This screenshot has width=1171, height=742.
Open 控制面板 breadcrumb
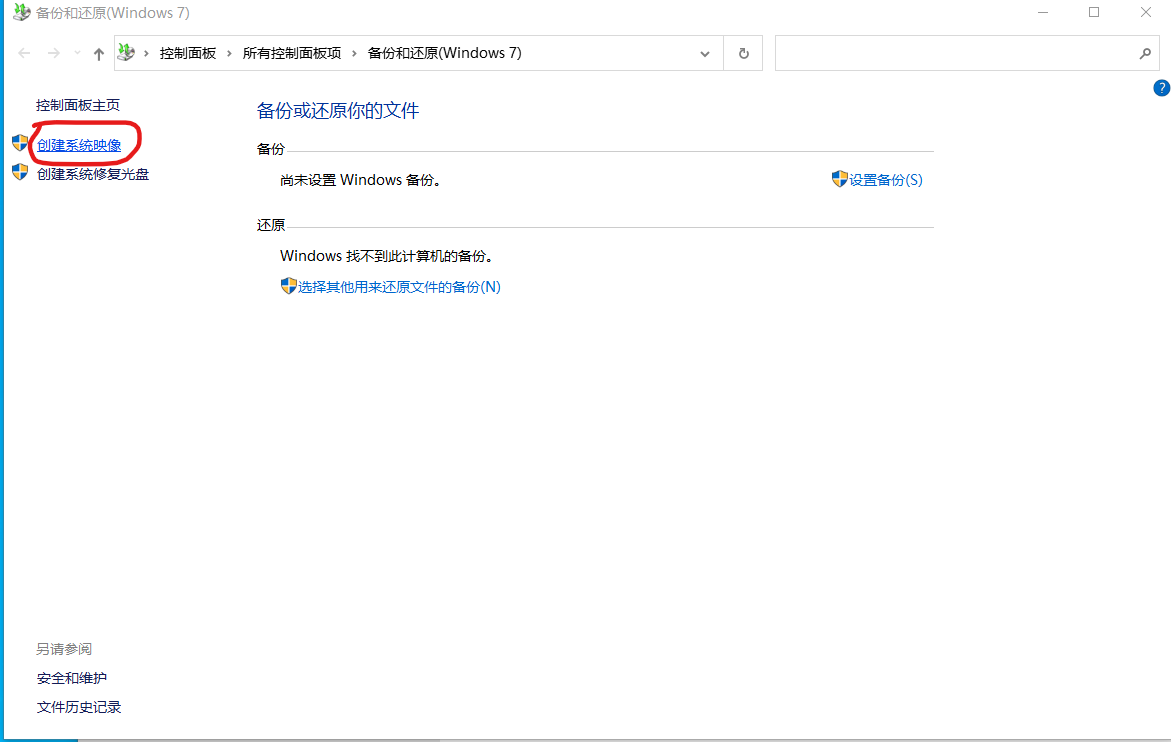(187, 53)
